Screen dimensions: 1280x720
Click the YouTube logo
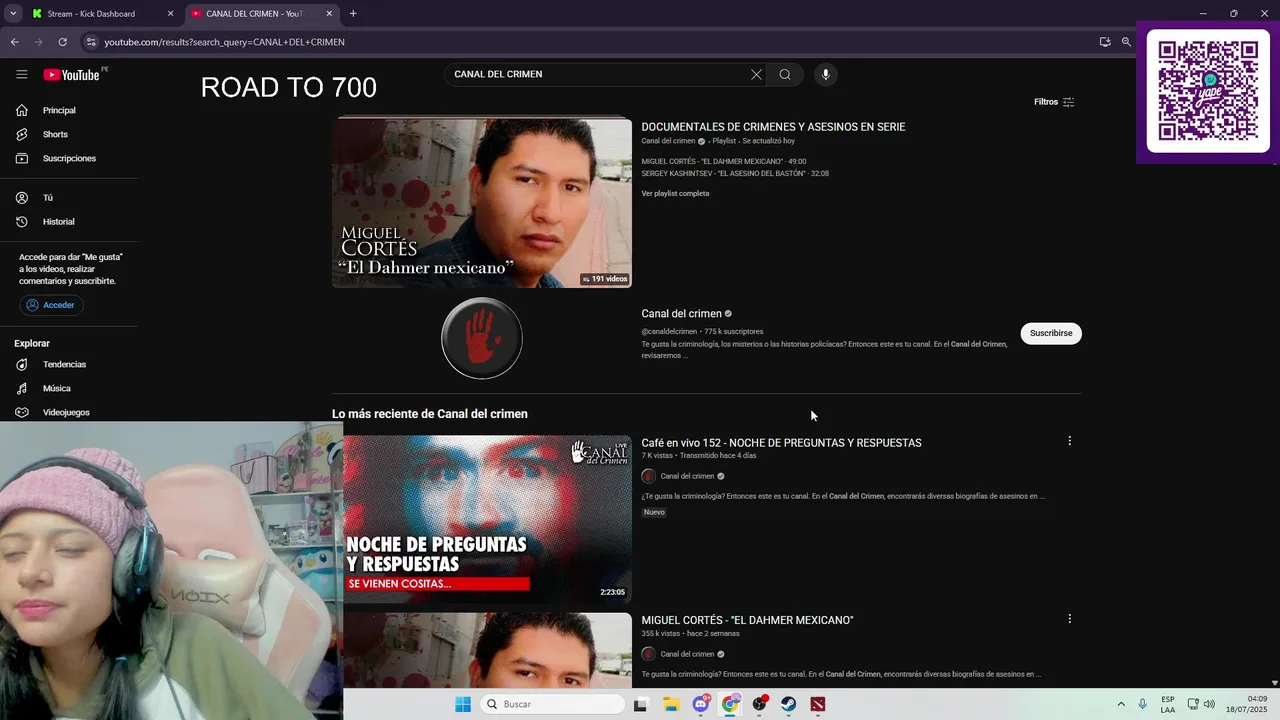pyautogui.click(x=71, y=74)
